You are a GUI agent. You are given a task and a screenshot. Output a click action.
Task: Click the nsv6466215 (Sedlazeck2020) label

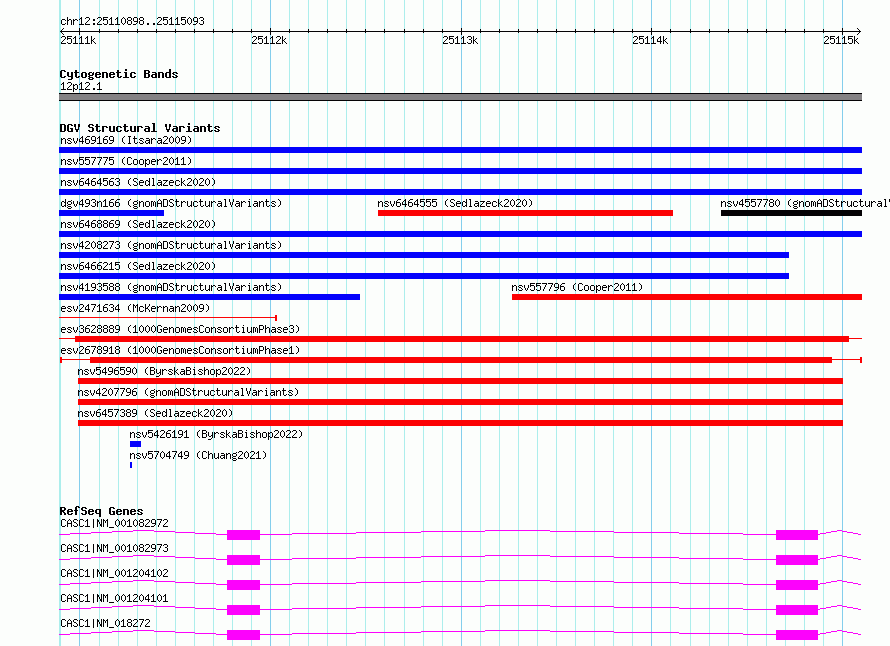point(138,266)
